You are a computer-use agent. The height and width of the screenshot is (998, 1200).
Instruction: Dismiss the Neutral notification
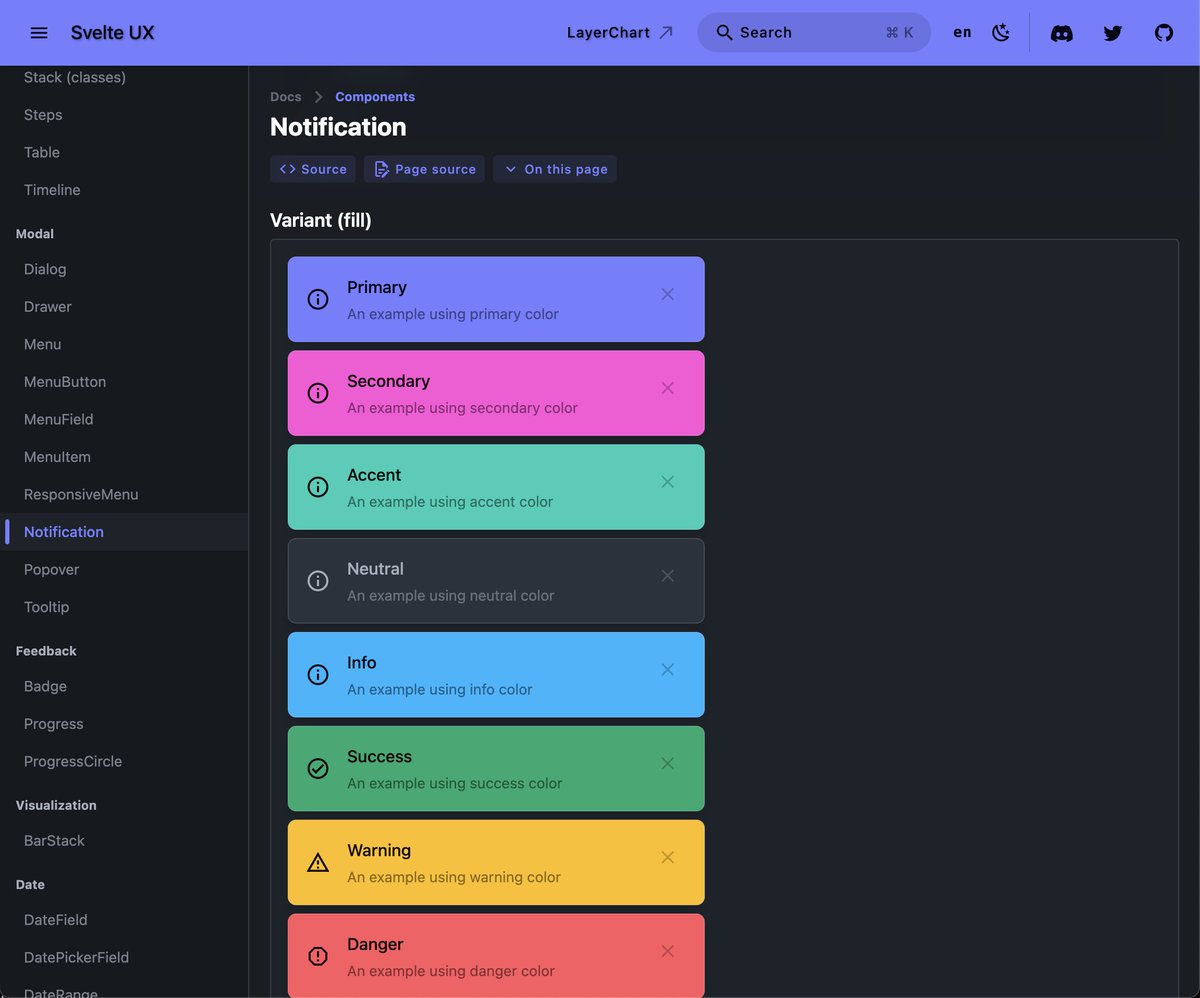[x=667, y=576]
